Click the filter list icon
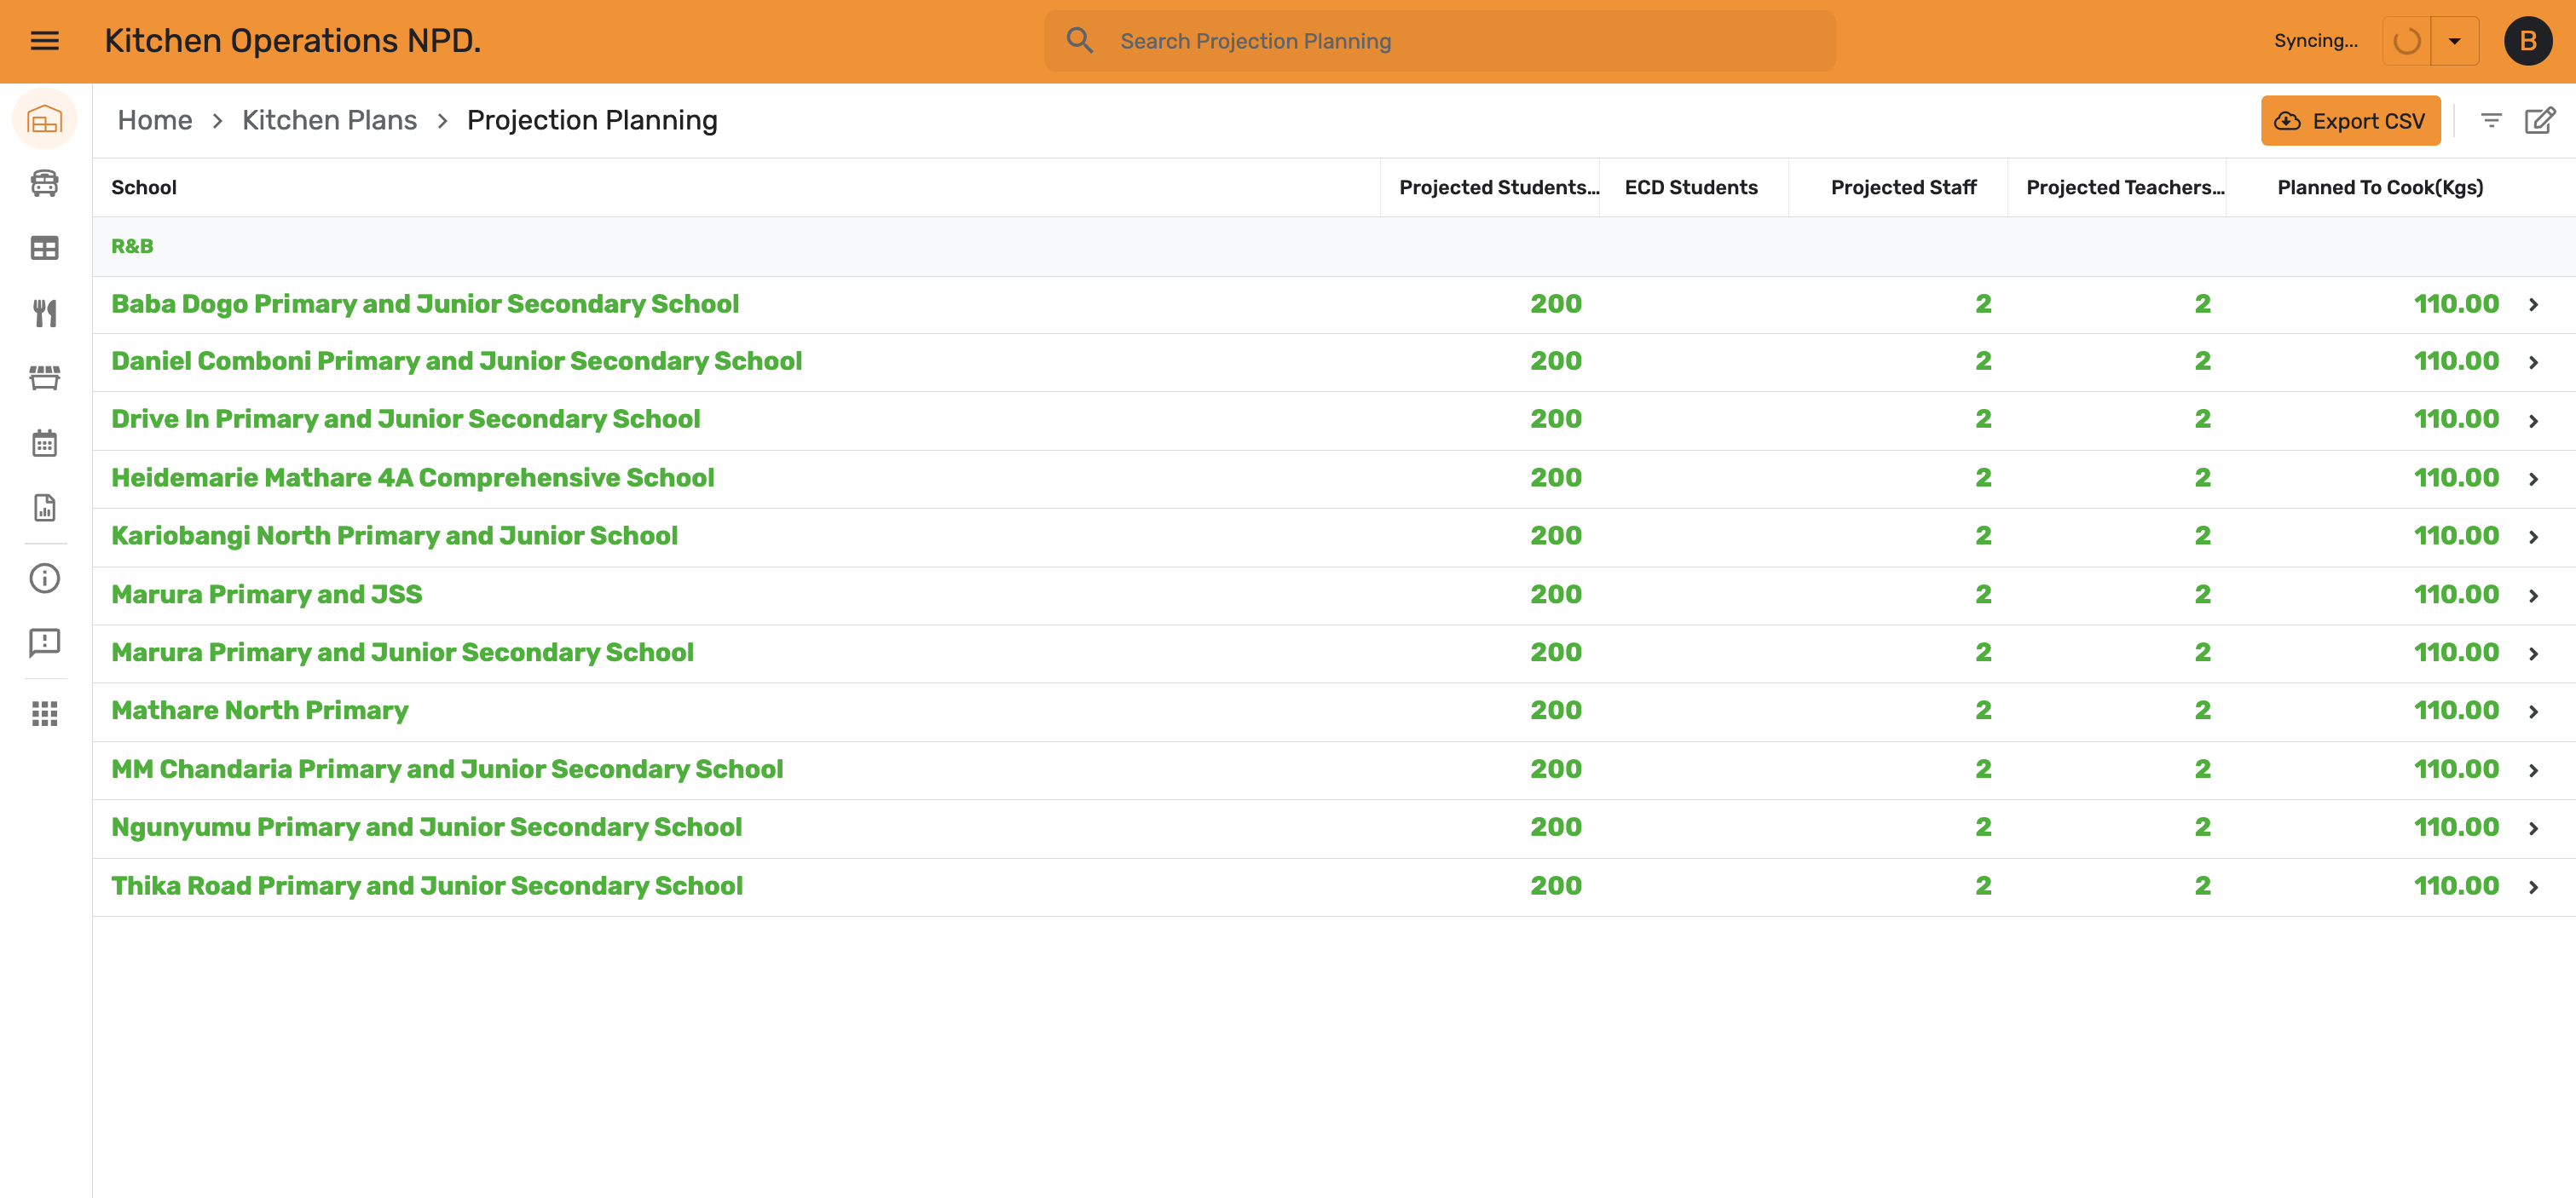2576x1198 pixels. click(x=2491, y=121)
